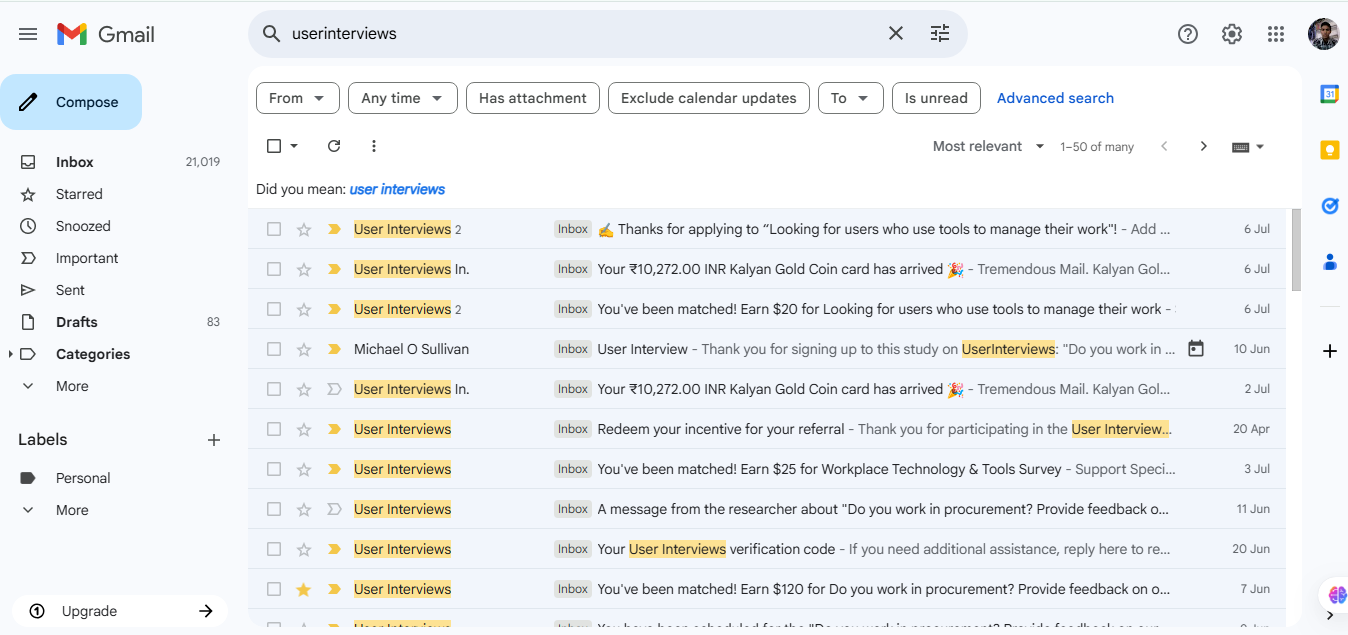
Task: Click the Upgrade button
Action: 120,611
